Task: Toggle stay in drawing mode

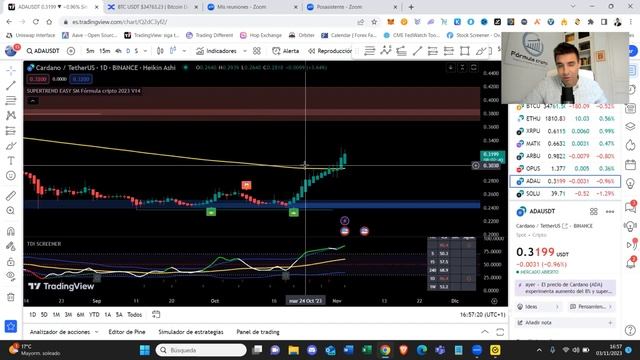Action: tap(11, 246)
